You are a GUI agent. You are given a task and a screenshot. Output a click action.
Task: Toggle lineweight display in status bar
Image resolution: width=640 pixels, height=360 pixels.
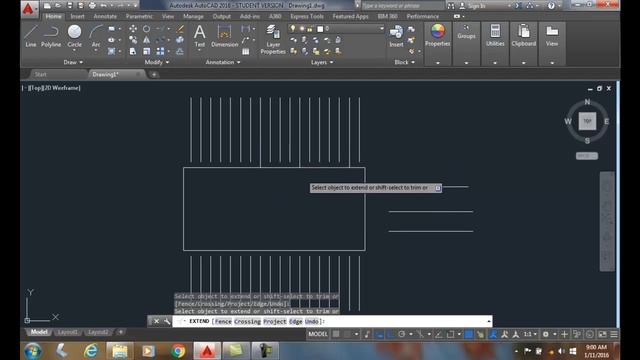(469, 334)
